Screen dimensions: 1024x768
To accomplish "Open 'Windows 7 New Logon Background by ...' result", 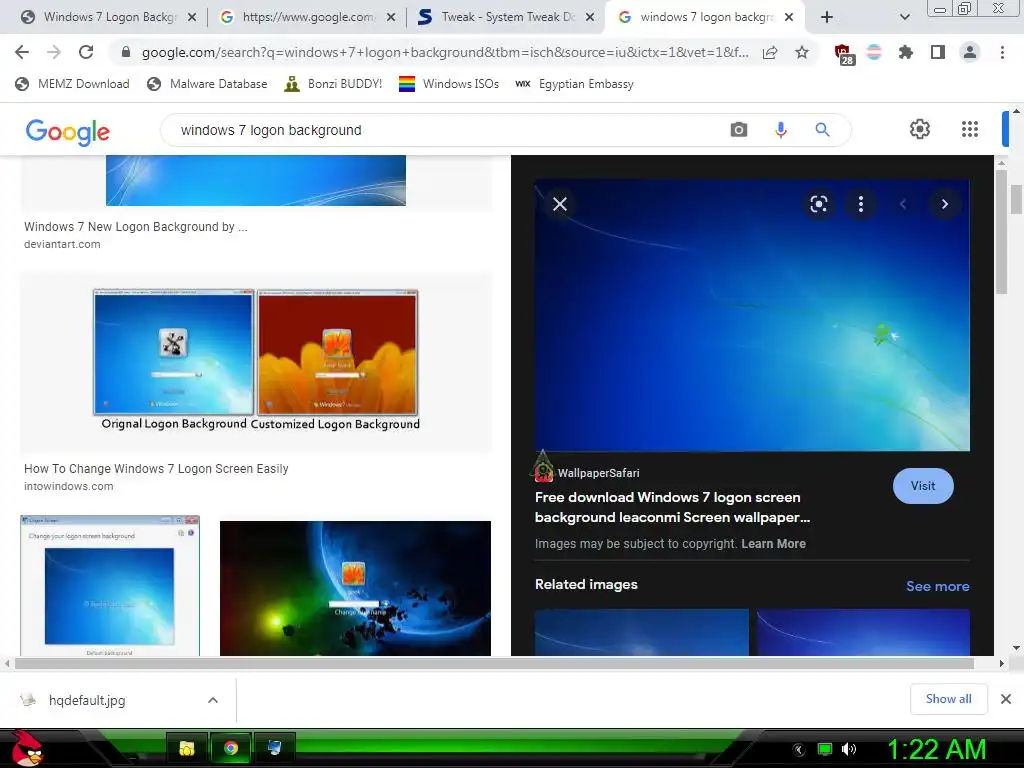I will click(x=136, y=227).
